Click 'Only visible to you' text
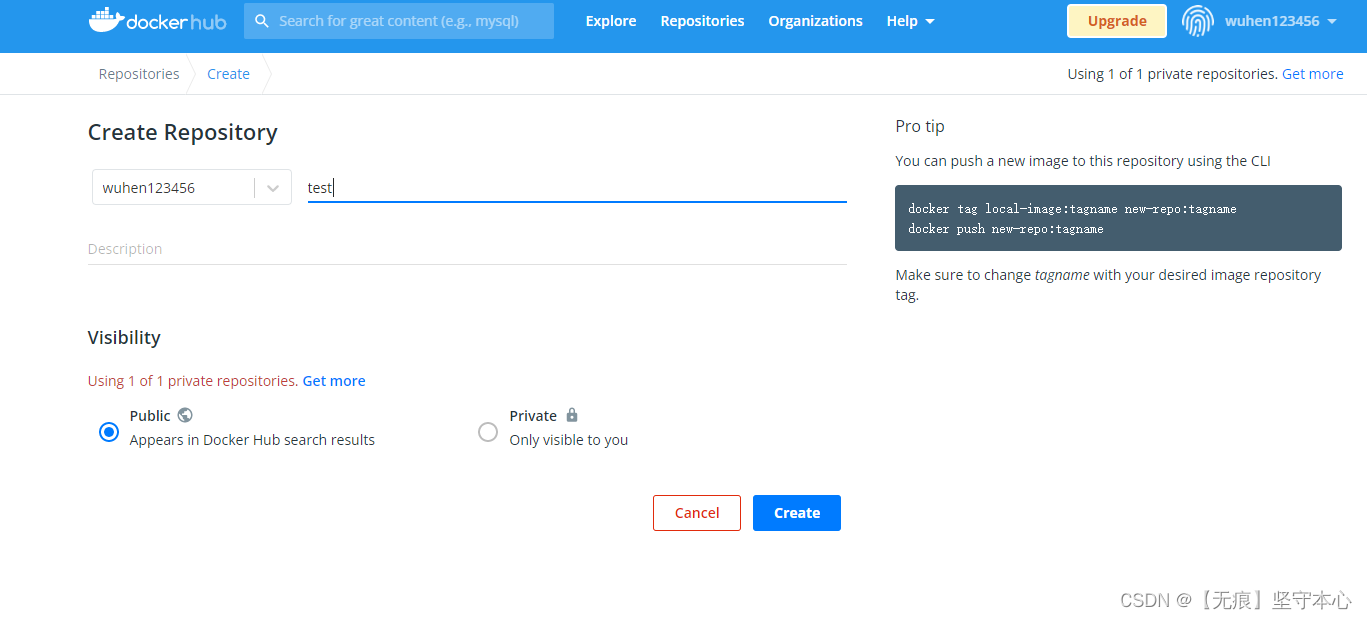Image resolution: width=1367 pixels, height=619 pixels. click(x=569, y=440)
